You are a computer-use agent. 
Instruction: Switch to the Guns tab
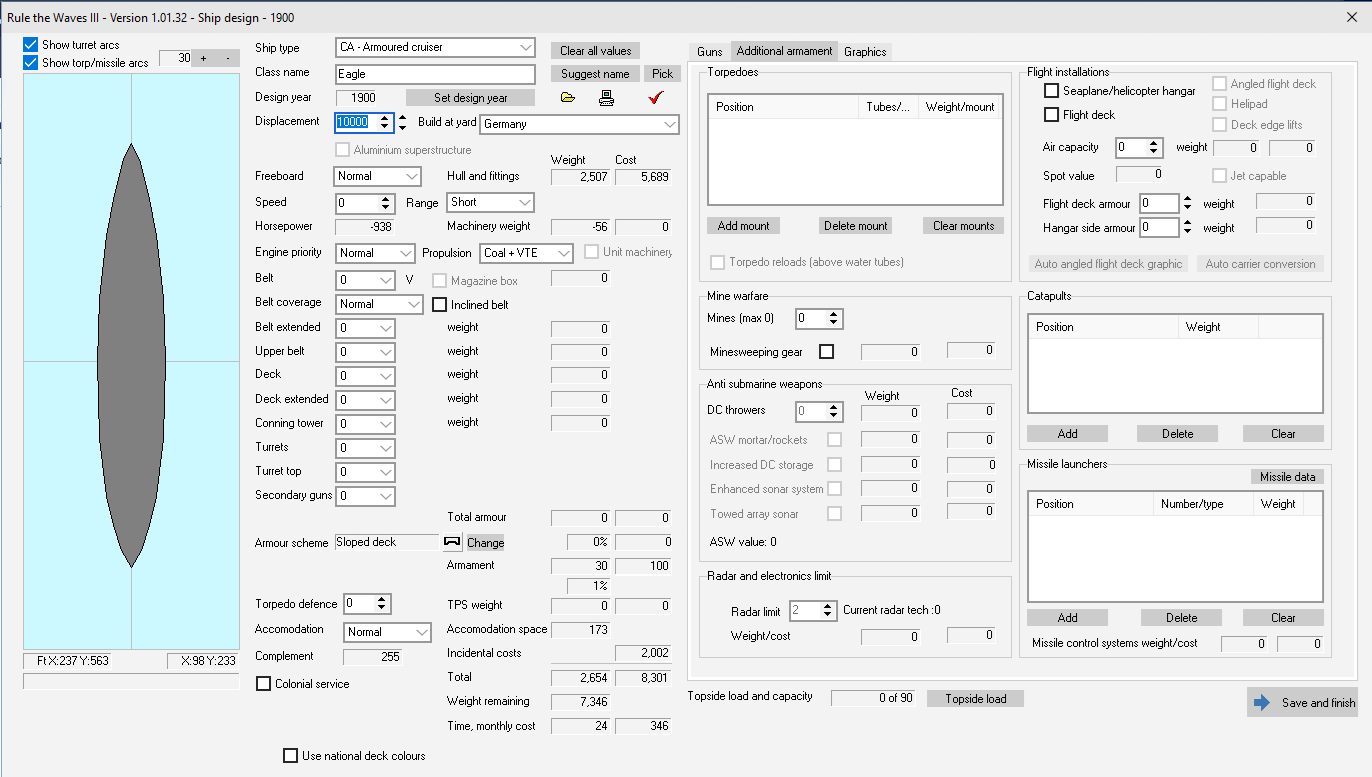[x=709, y=51]
